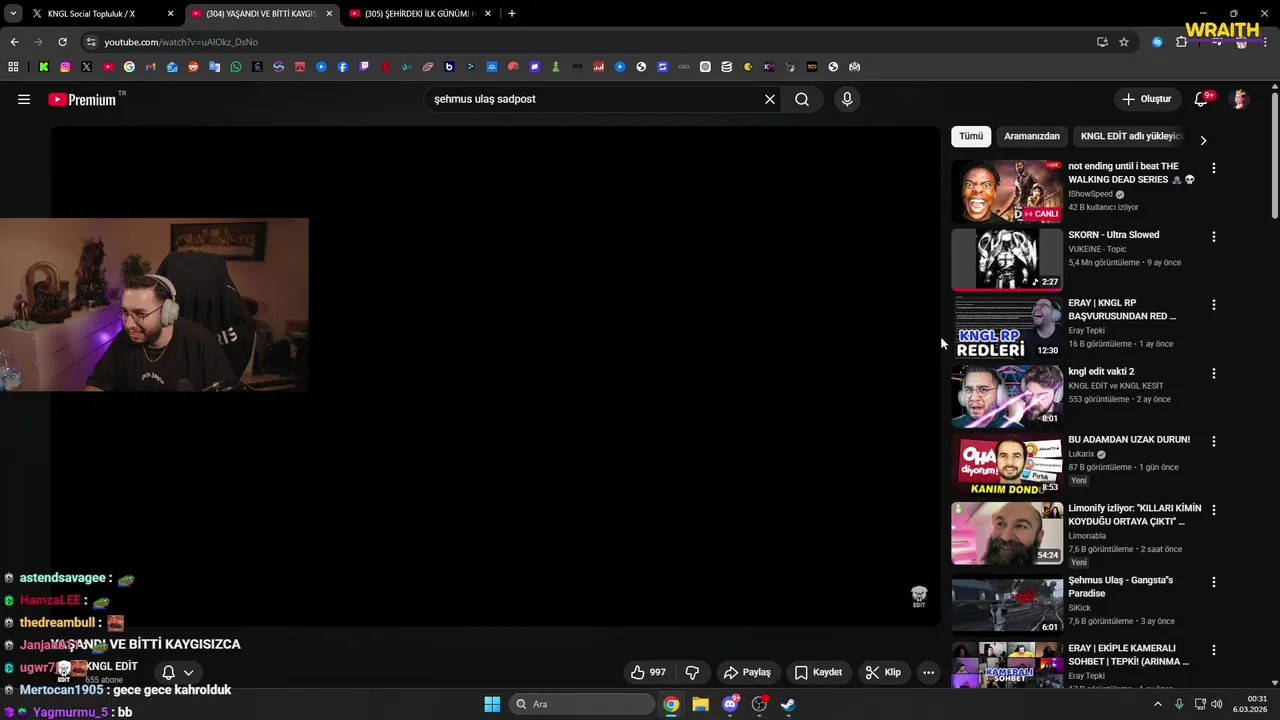Open options for BU ADAMDAN UZAK DURUN!
This screenshot has height=720, width=1280.
point(1214,441)
